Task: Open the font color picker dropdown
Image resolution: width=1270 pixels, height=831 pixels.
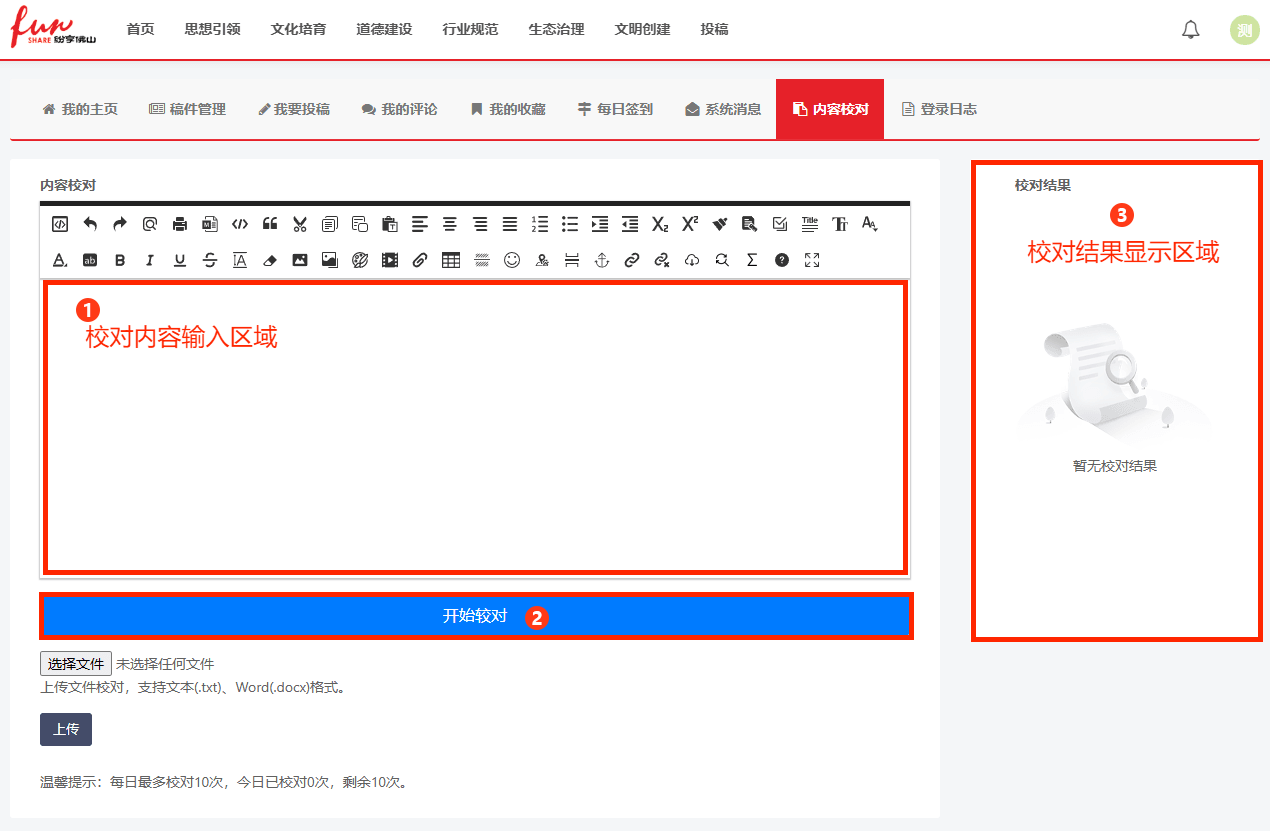Action: [x=60, y=260]
